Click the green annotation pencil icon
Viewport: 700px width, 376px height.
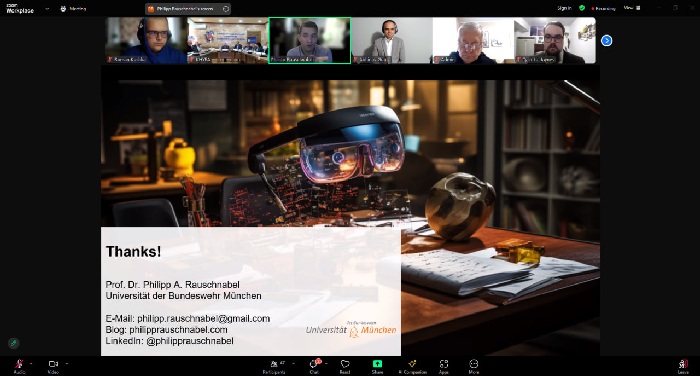point(13,343)
